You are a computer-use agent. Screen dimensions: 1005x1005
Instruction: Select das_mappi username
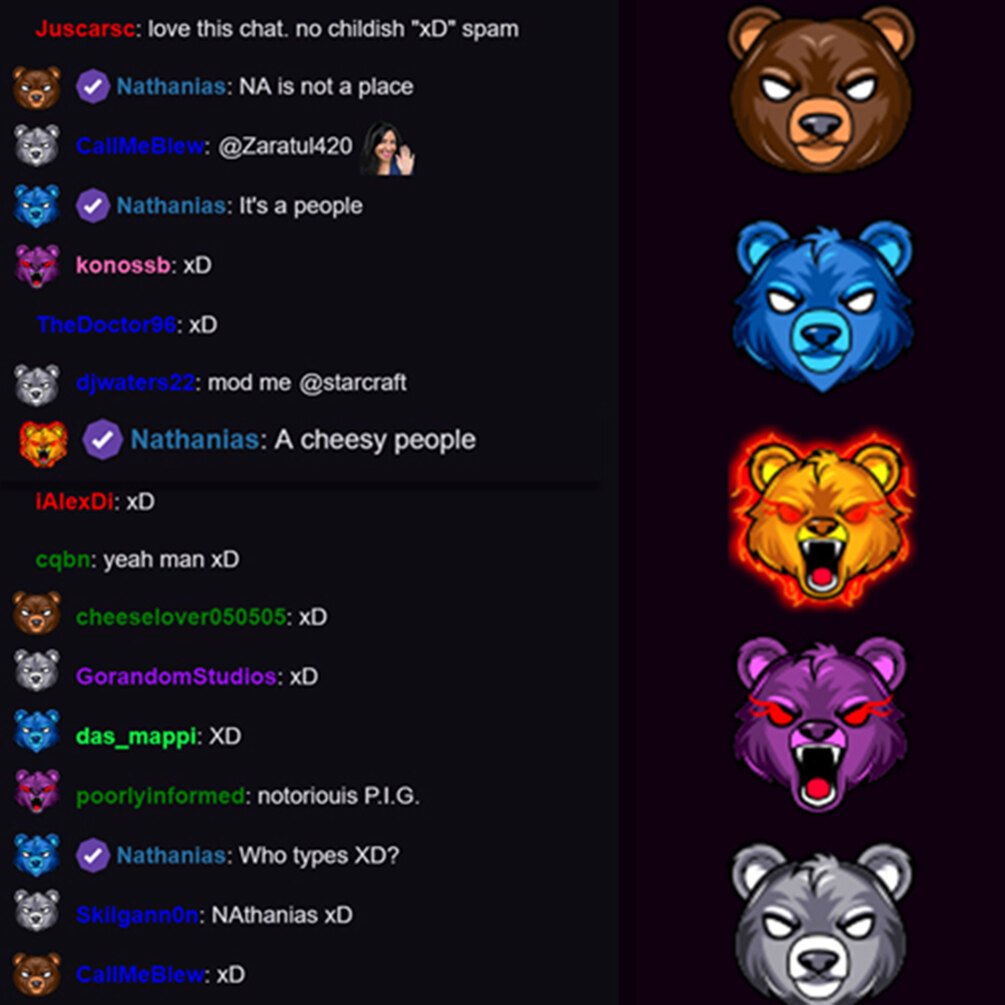[136, 736]
